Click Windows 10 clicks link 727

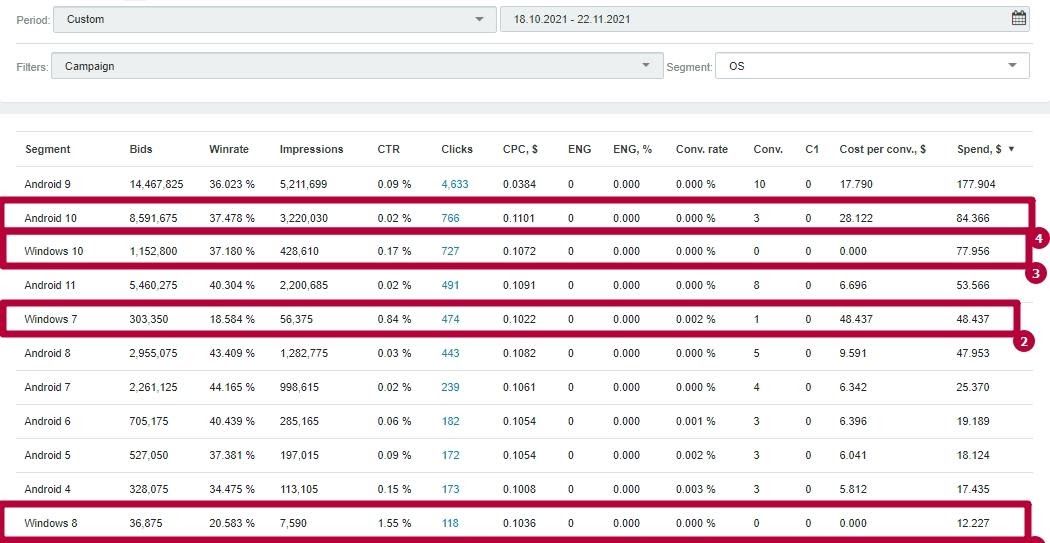tap(452, 251)
